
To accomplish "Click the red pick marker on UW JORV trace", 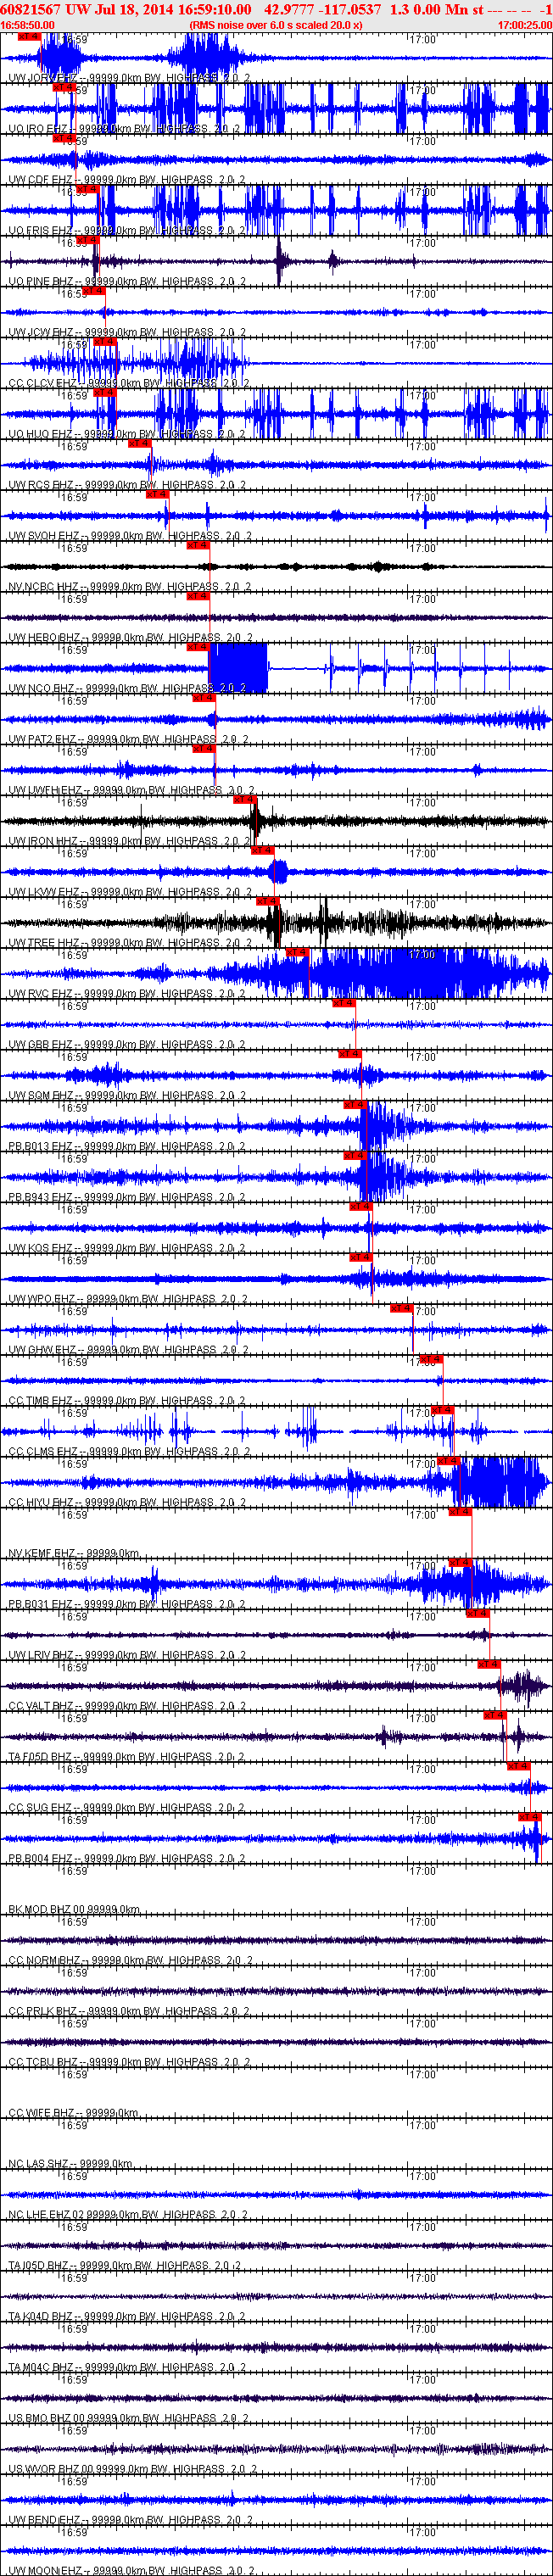I will 29,37.
